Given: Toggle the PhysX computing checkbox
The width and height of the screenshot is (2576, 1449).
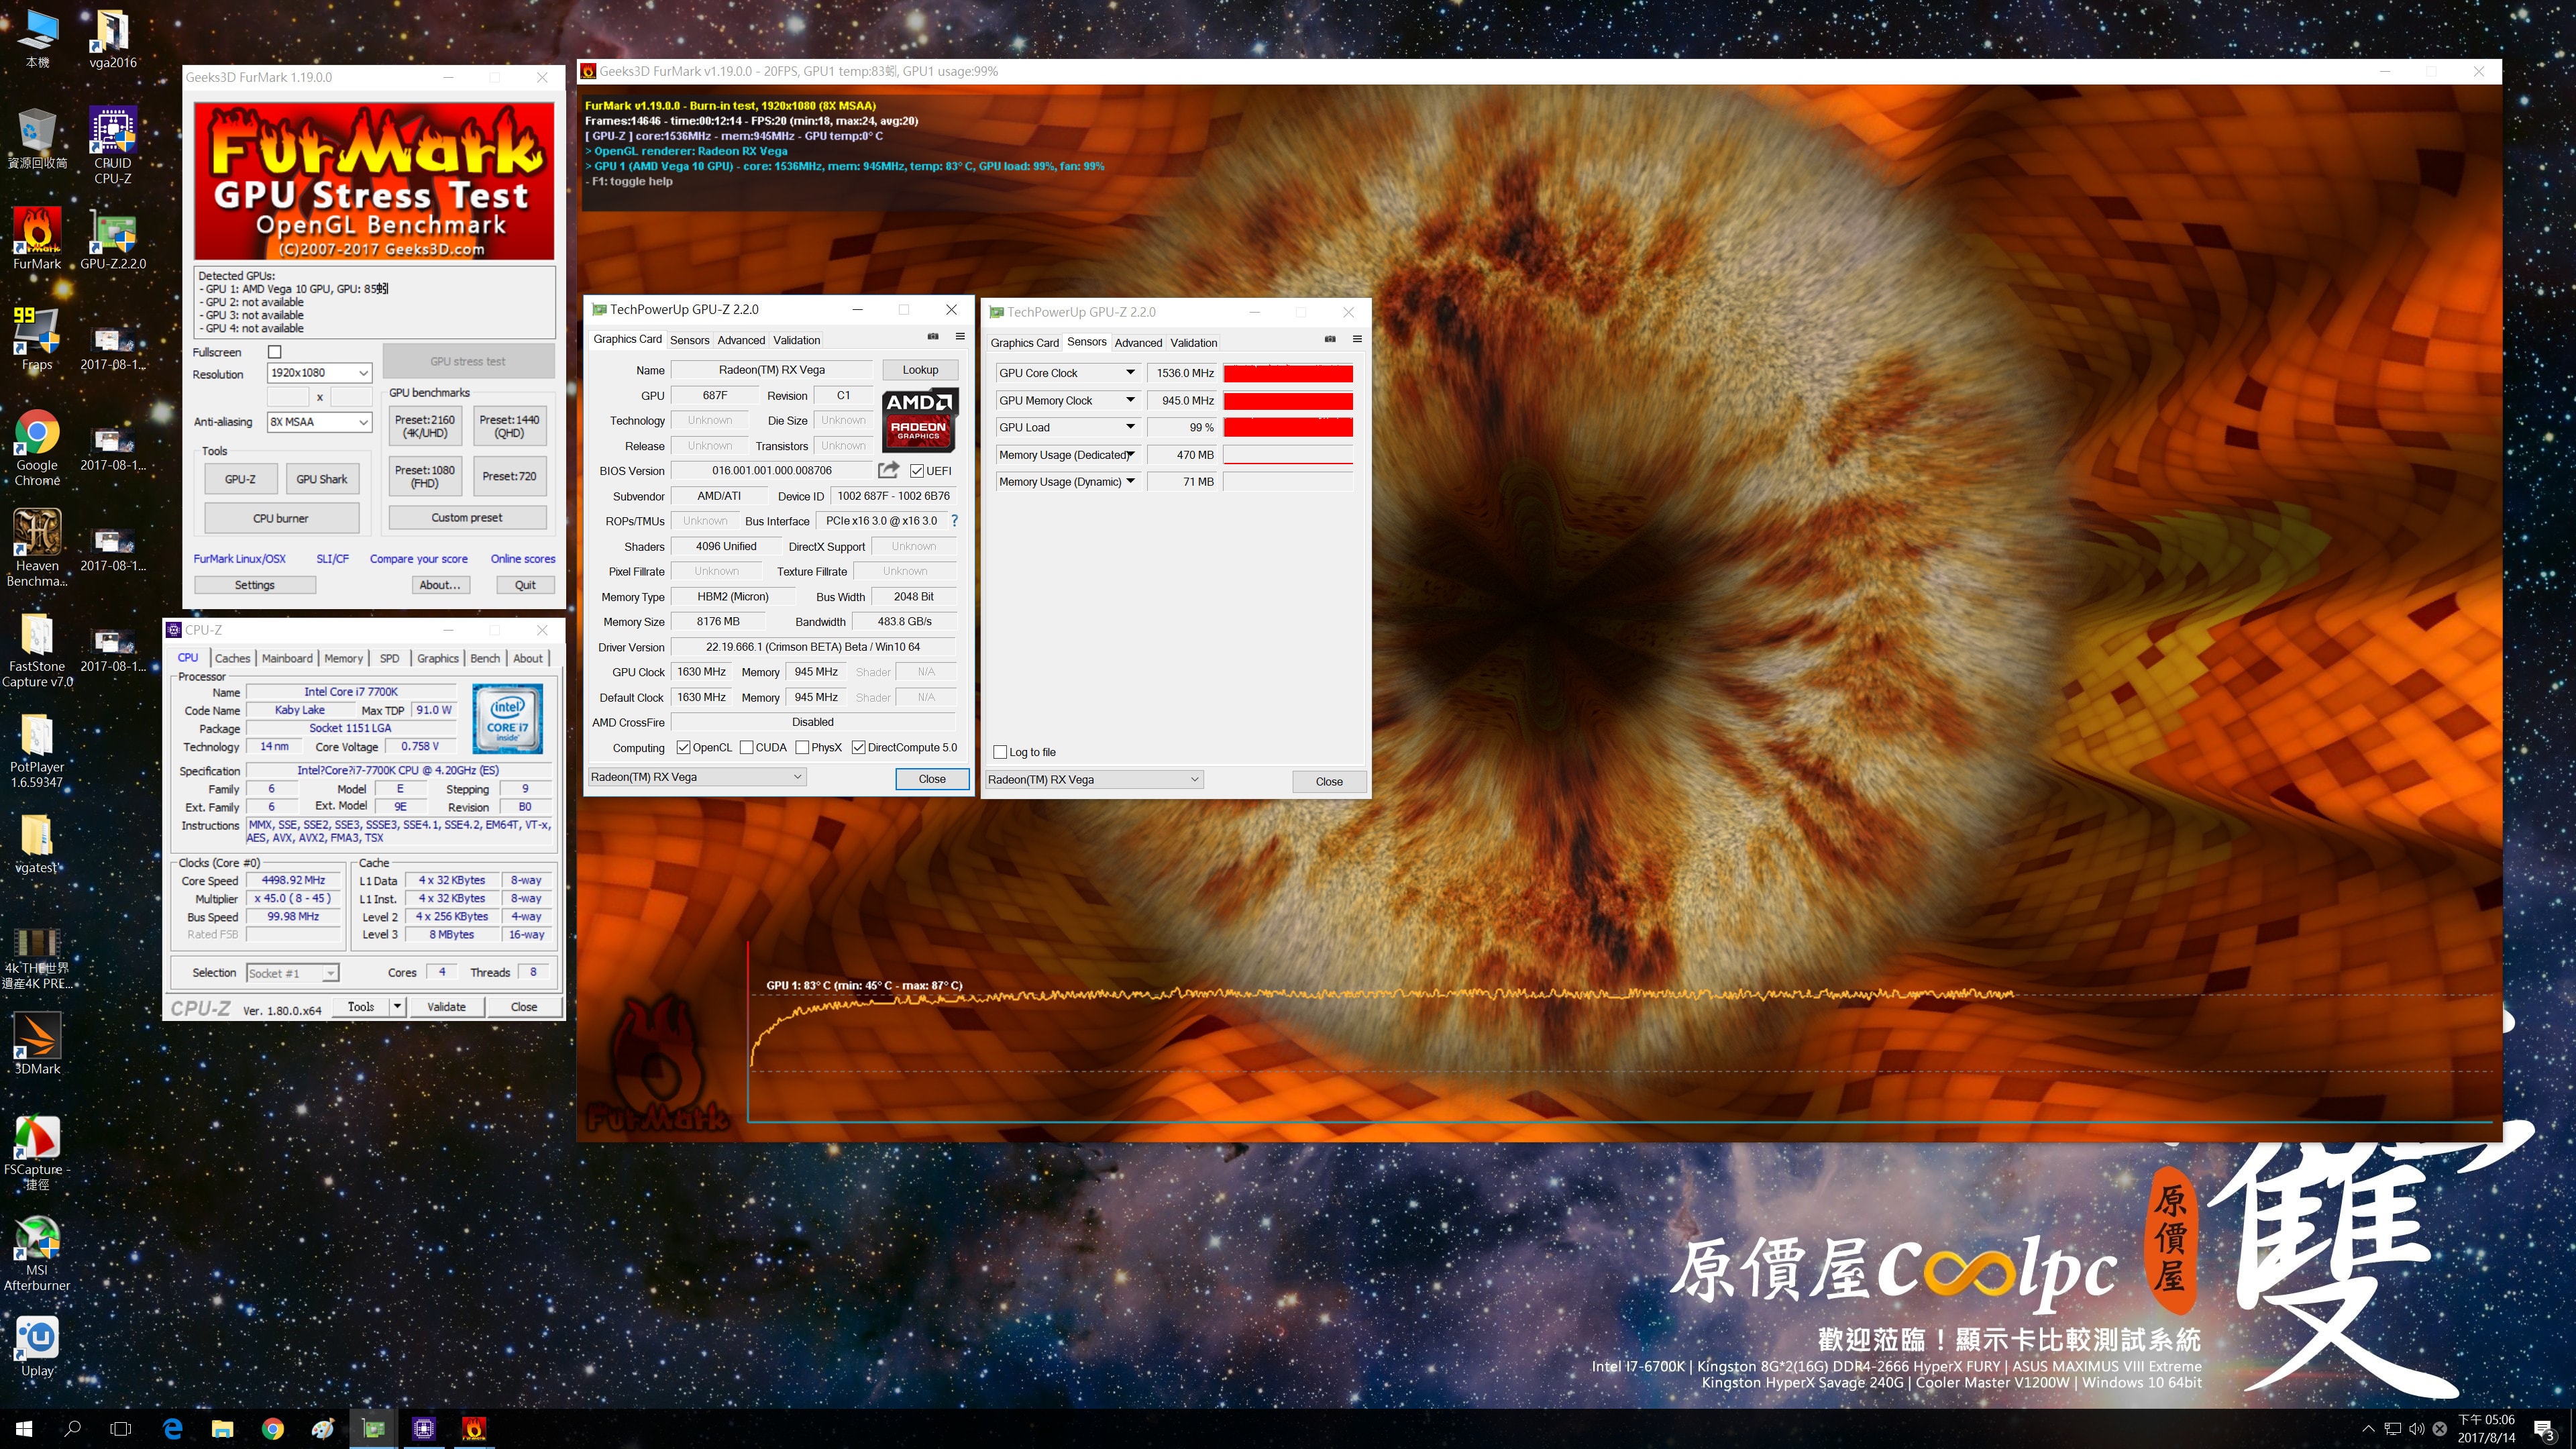Looking at the screenshot, I should click(802, 747).
